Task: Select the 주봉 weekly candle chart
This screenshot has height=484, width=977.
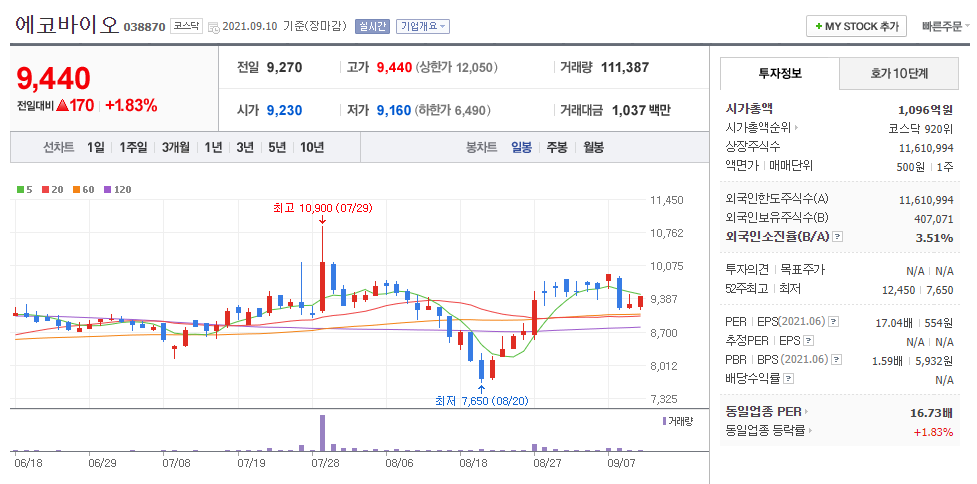Action: pos(557,148)
